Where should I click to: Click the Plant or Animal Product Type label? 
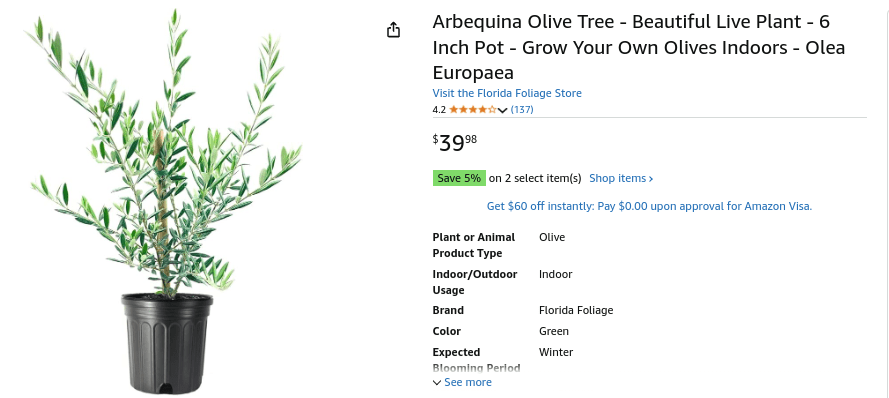pos(474,245)
